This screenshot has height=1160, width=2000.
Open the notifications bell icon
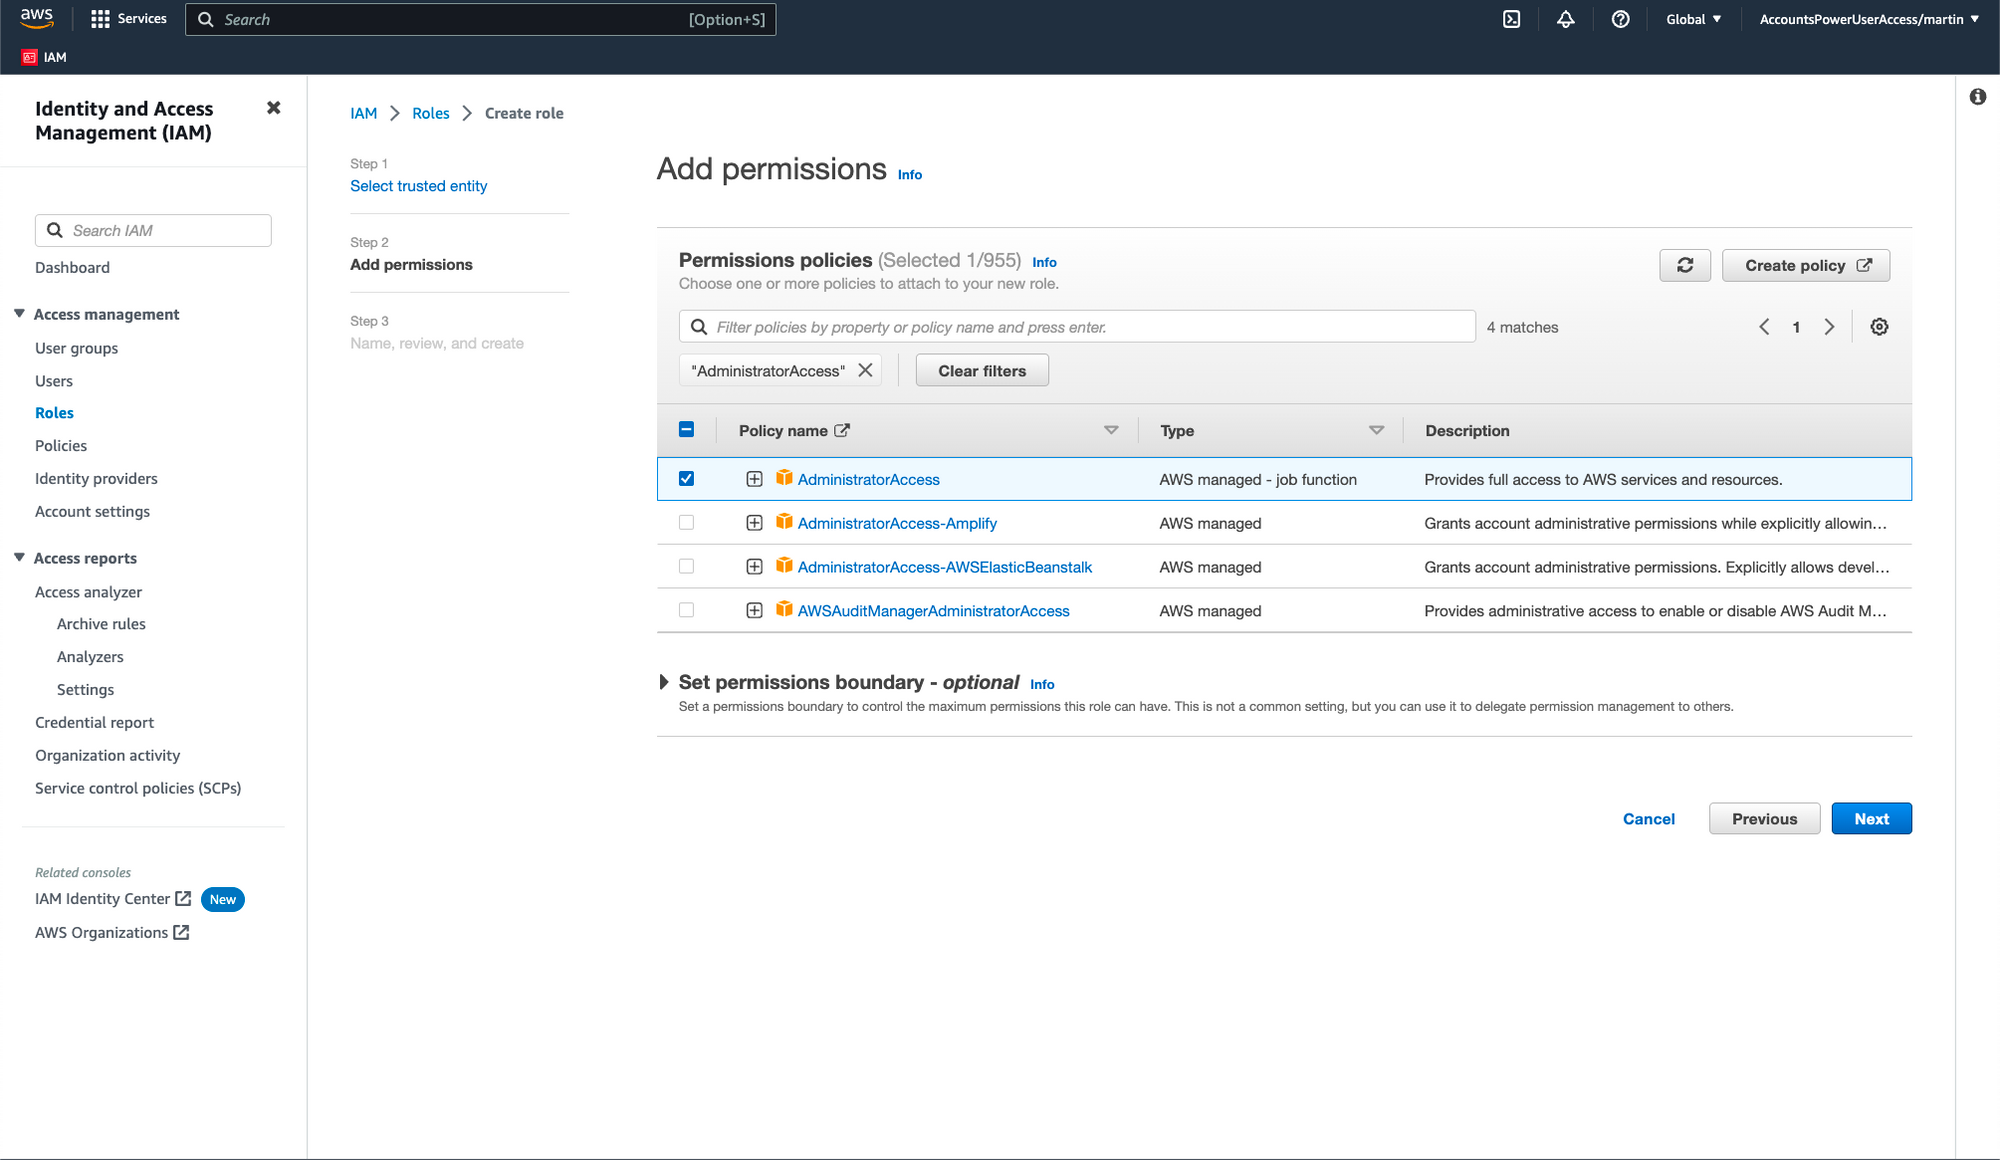click(x=1566, y=18)
